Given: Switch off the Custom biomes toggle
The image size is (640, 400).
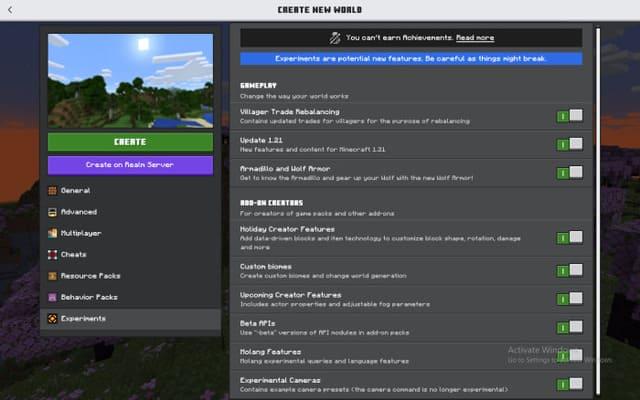Looking at the screenshot, I should (569, 270).
